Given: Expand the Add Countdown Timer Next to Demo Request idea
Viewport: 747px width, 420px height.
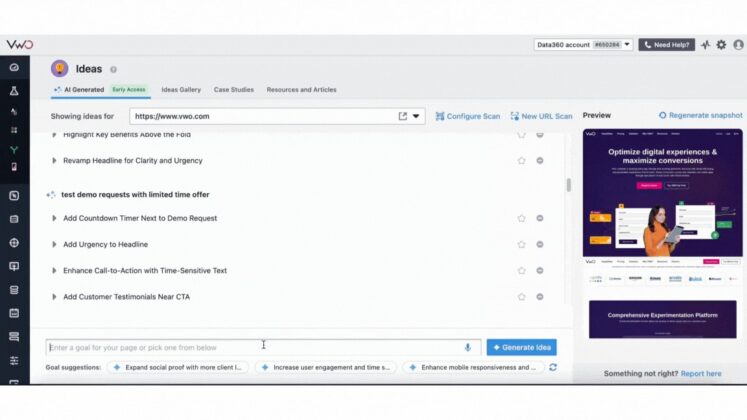Looking at the screenshot, I should [54, 218].
